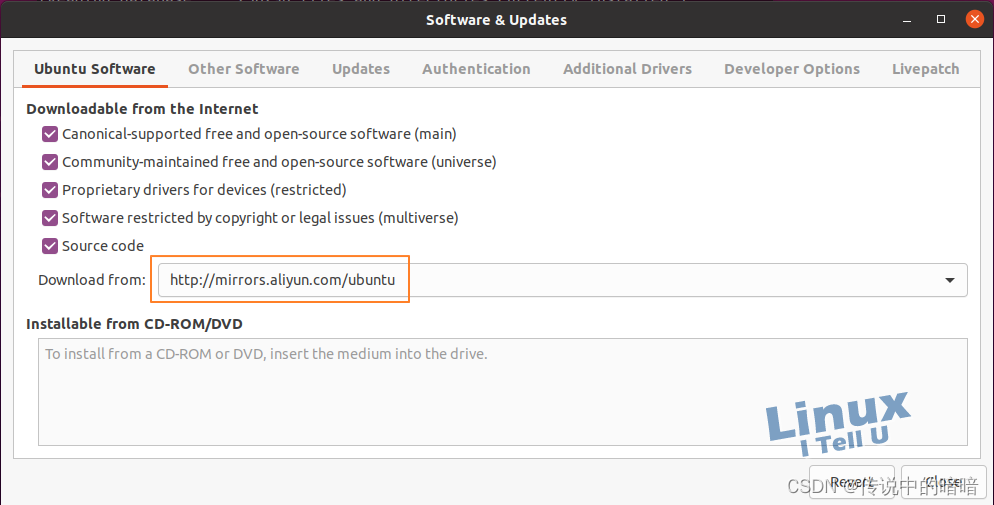Click the 'Download from:' label
Viewport: 994px width, 505px height.
92,280
